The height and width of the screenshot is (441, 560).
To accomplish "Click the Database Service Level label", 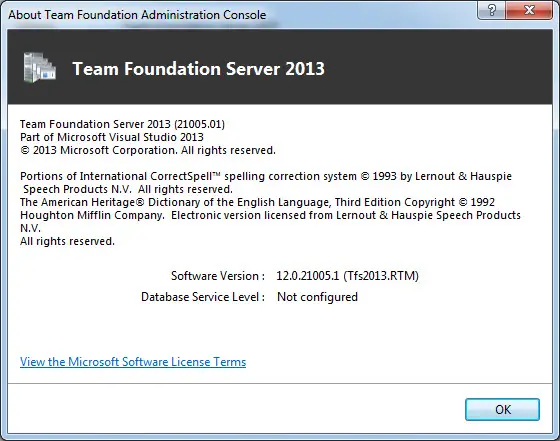I will pyautogui.click(x=203, y=297).
